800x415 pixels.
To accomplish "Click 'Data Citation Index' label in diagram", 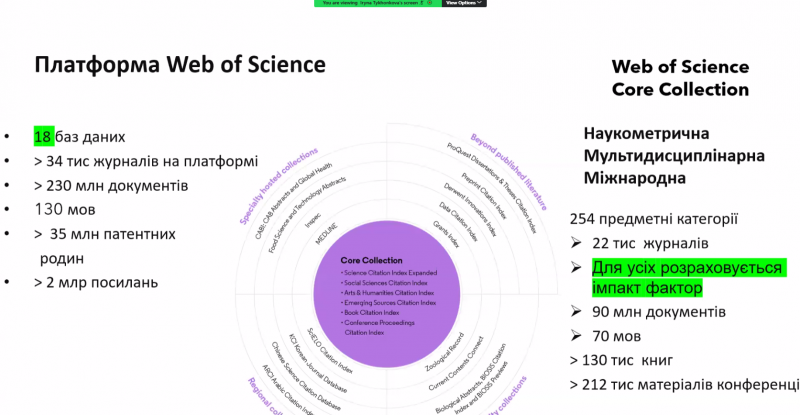I will pyautogui.click(x=459, y=222).
